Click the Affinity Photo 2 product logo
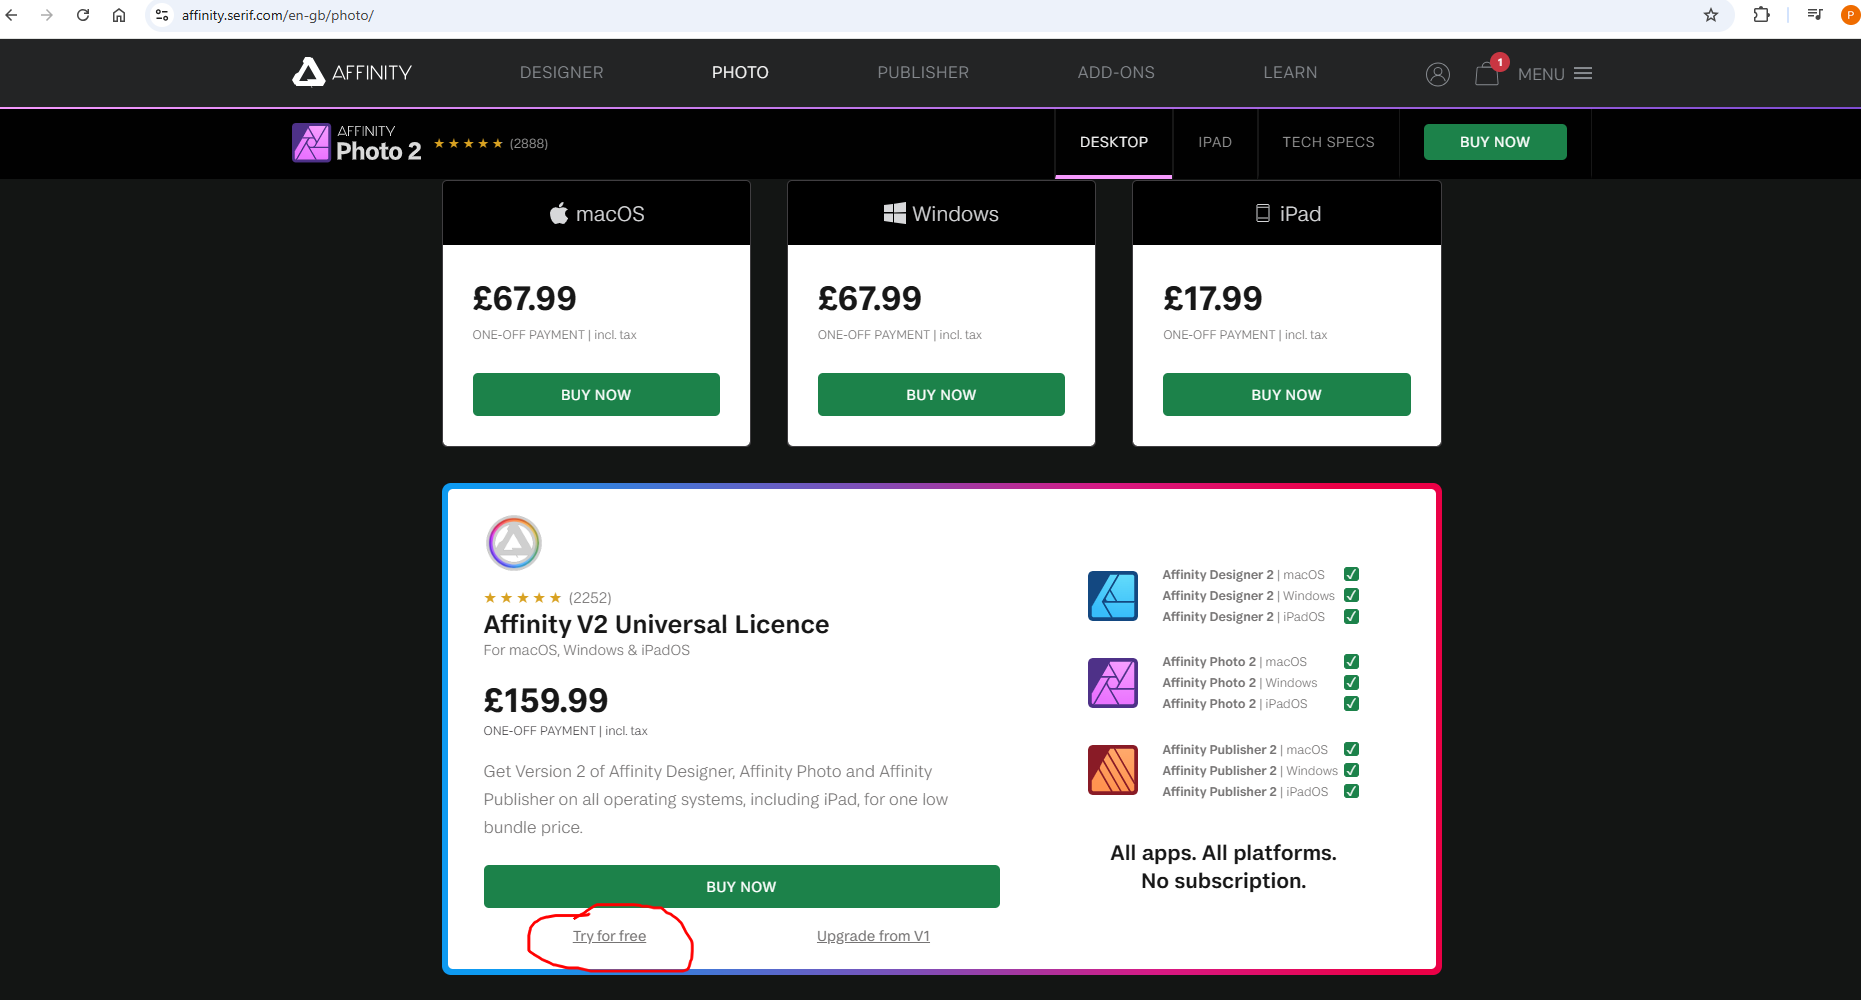This screenshot has height=1000, width=1861. [357, 143]
